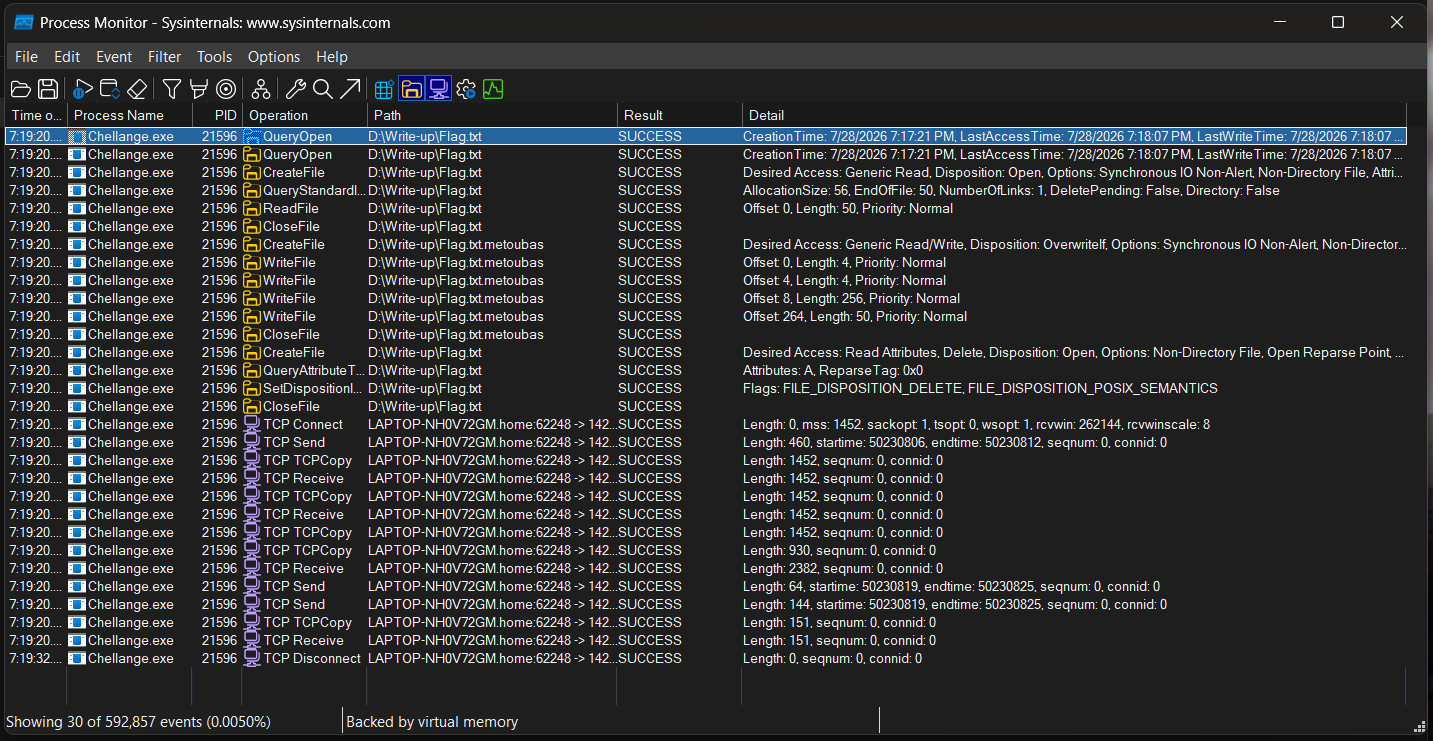The width and height of the screenshot is (1433, 741).
Task: Toggle Show Network Activity icon
Action: (x=438, y=89)
